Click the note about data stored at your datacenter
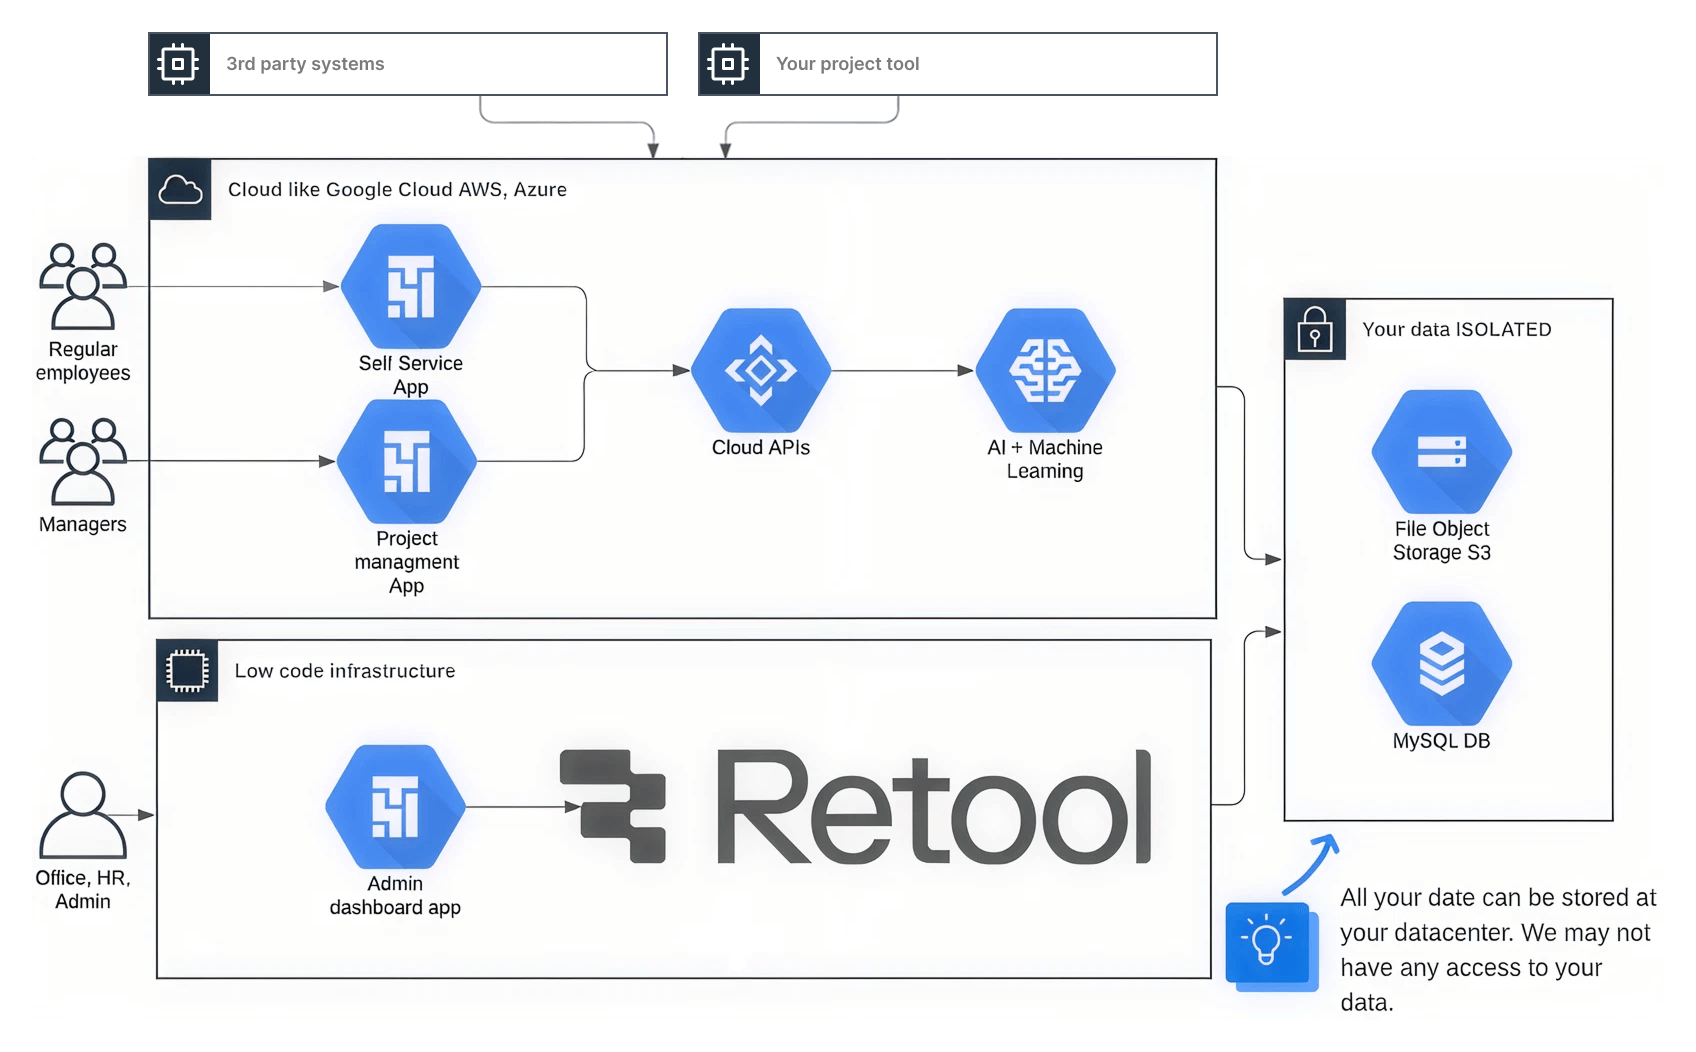 [1498, 950]
